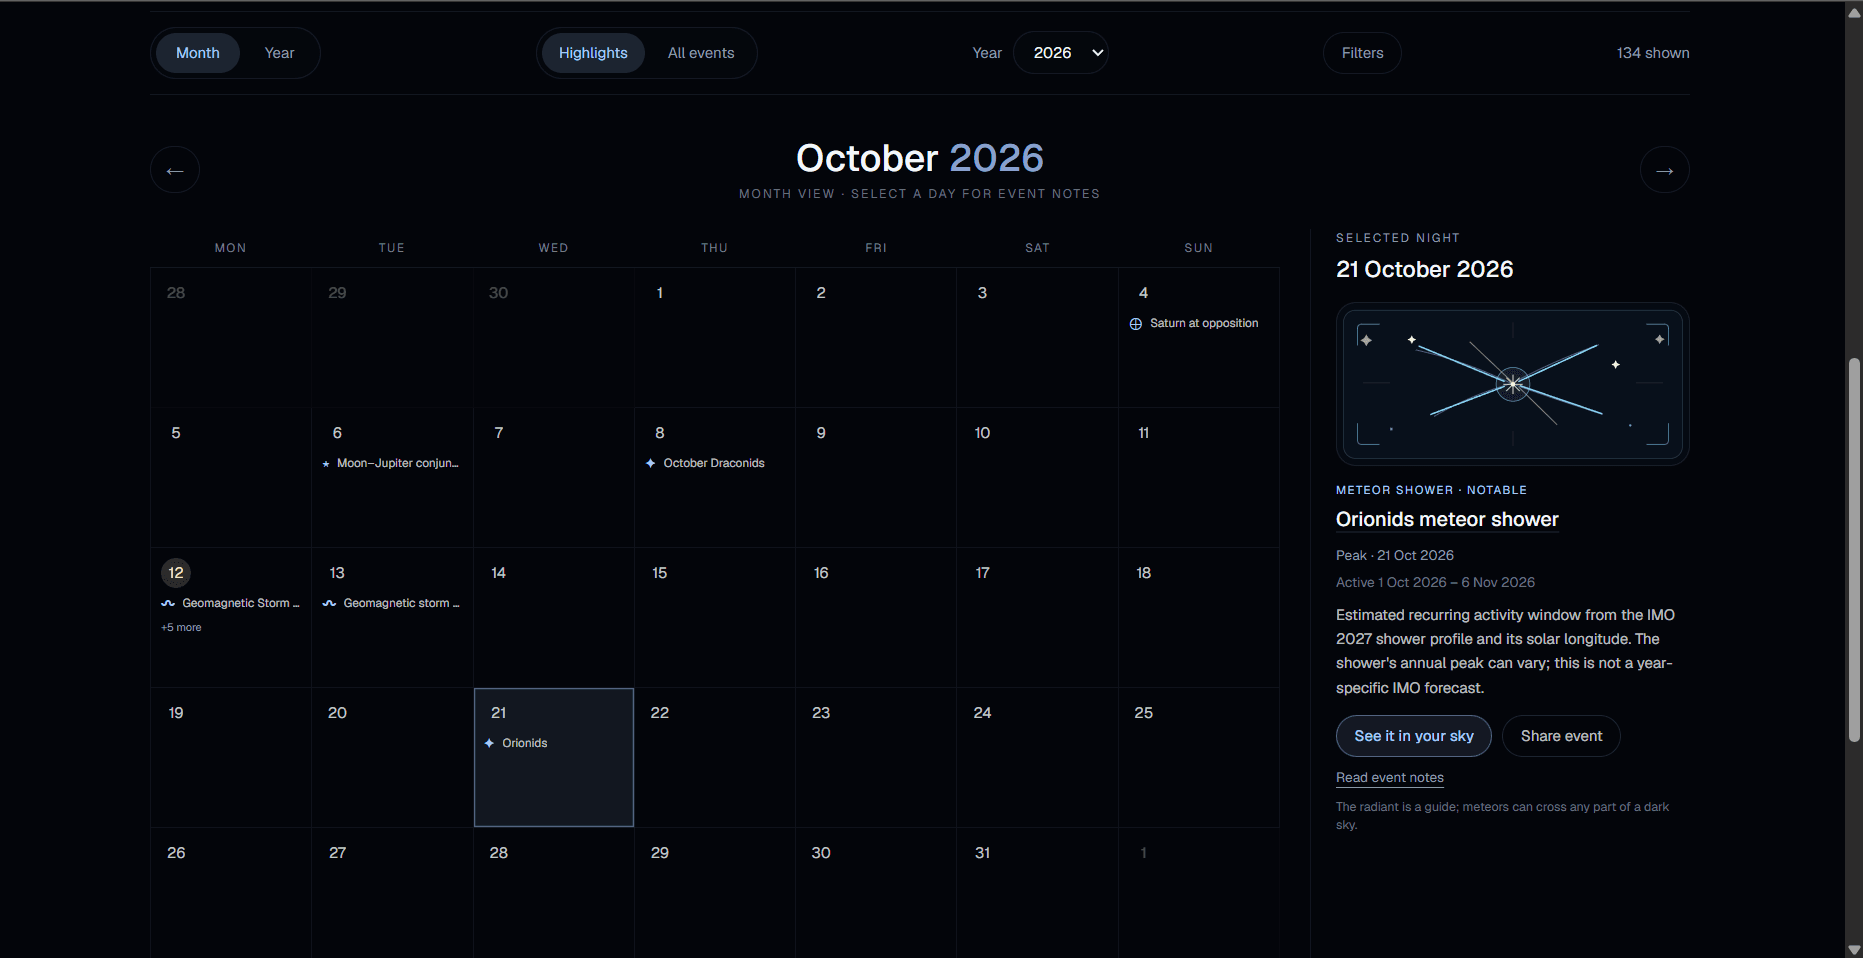
Task: Select October Draconids event
Action: pyautogui.click(x=705, y=463)
